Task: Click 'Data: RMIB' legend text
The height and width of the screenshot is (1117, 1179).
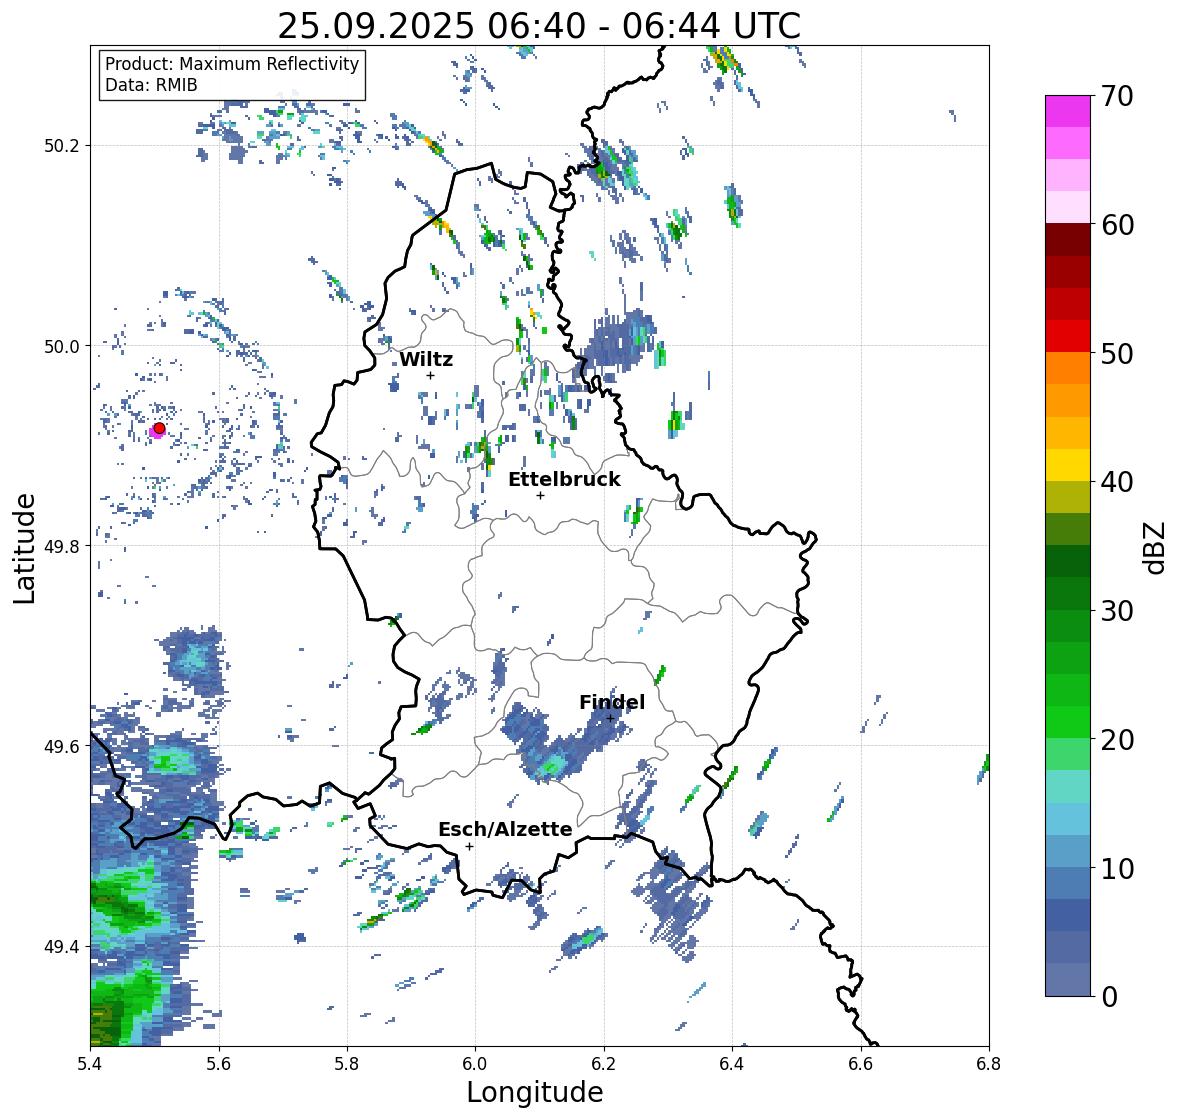Action: click(x=151, y=85)
